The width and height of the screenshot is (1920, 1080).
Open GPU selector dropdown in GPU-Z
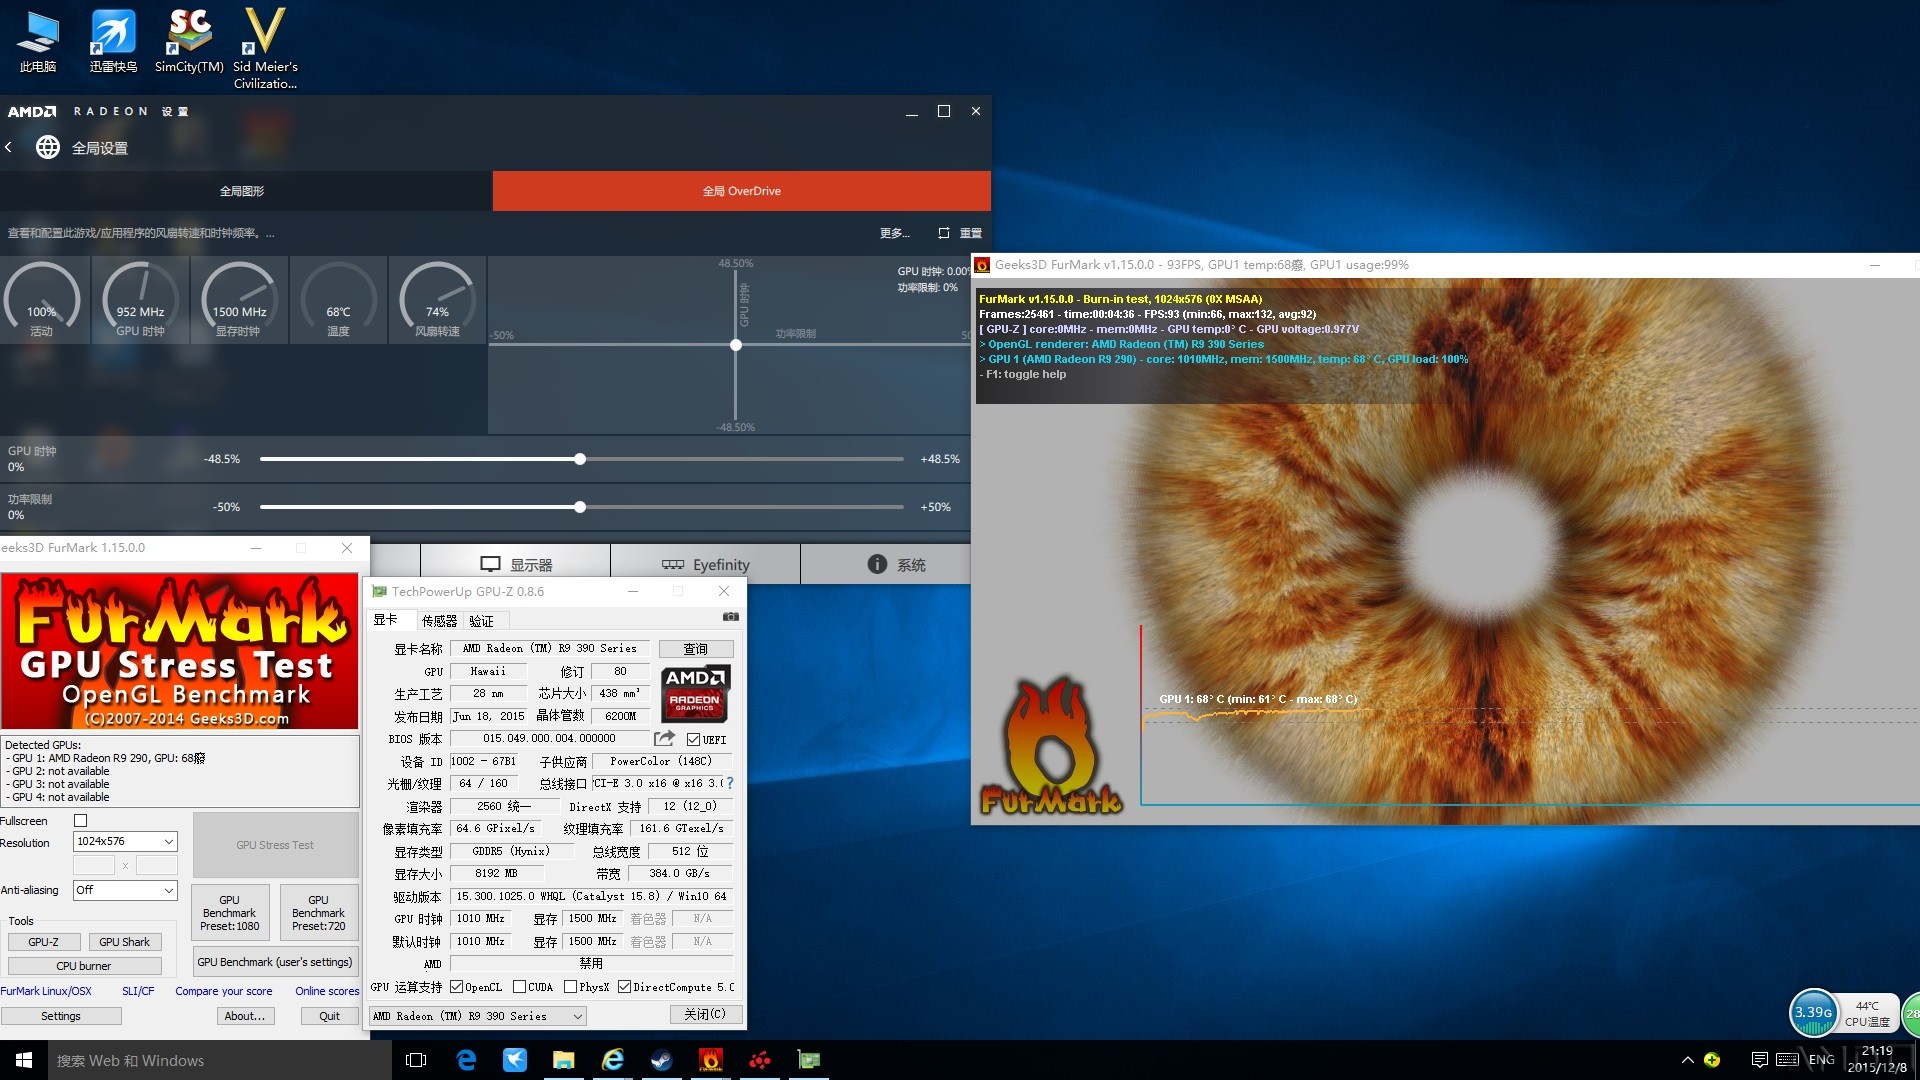(x=478, y=1016)
